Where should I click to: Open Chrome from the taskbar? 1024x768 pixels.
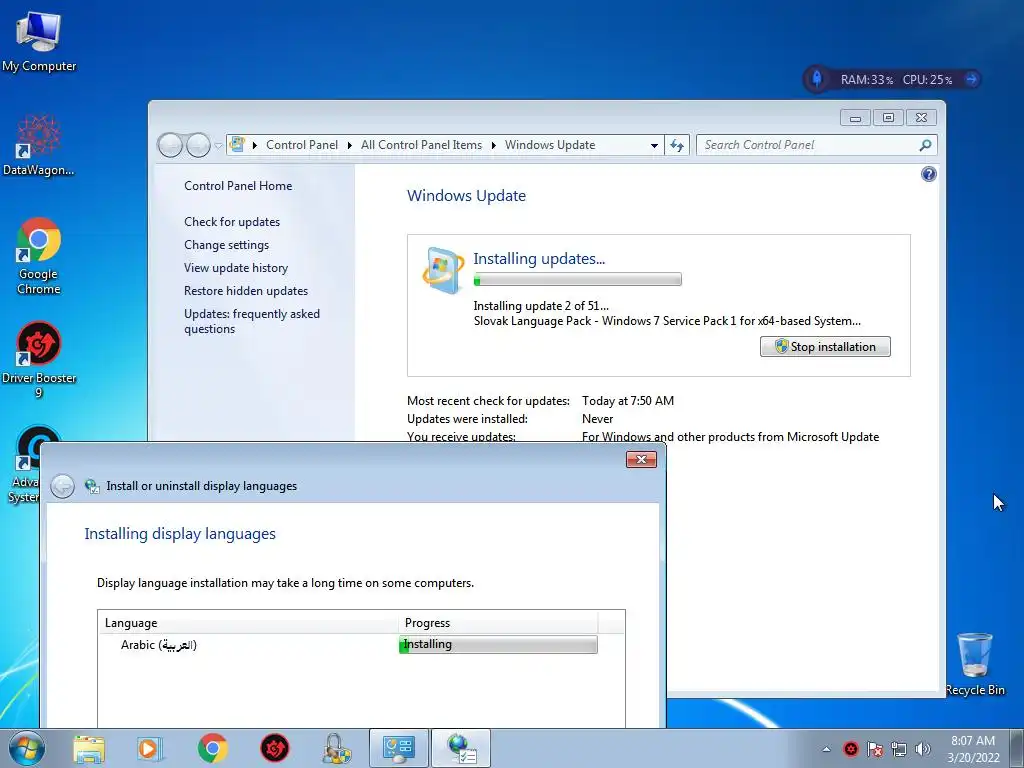pos(212,748)
